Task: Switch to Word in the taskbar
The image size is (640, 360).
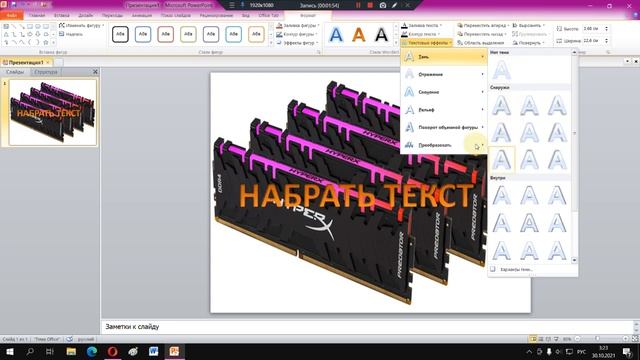Action: pyautogui.click(x=153, y=351)
